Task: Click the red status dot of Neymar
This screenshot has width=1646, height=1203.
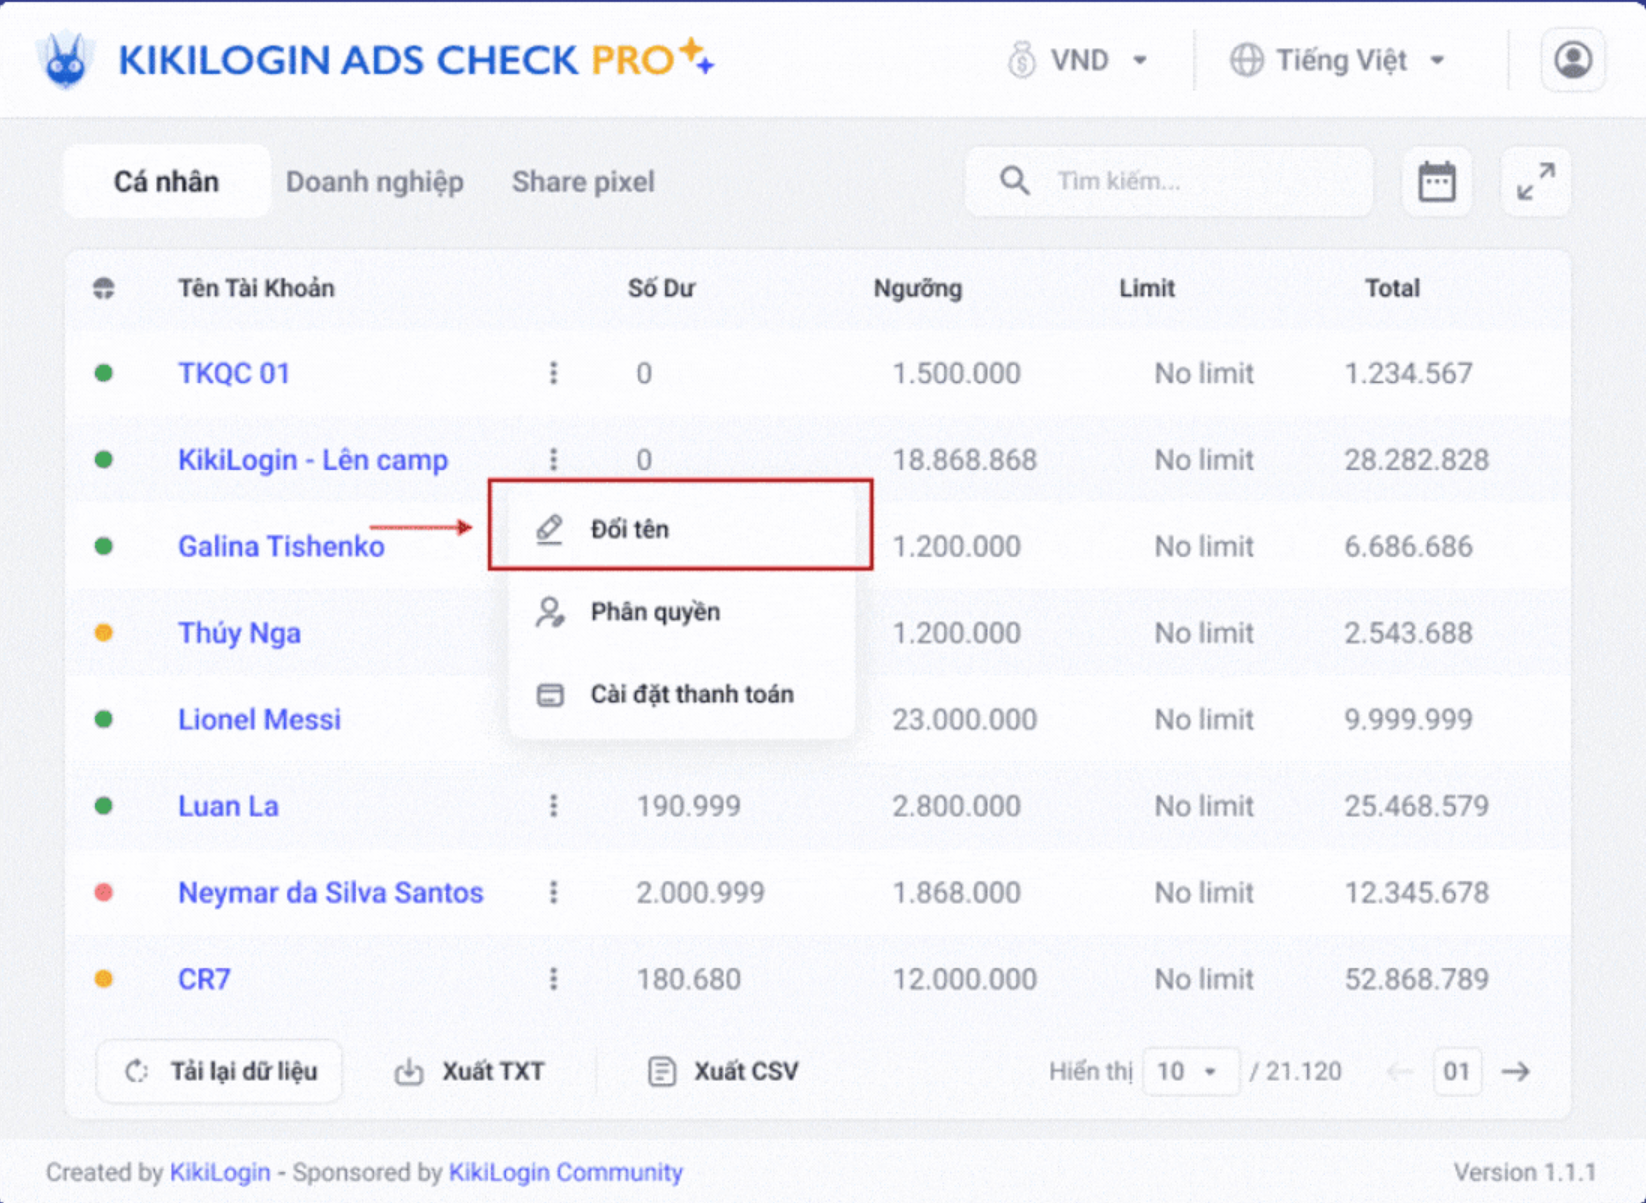Action: click(104, 892)
